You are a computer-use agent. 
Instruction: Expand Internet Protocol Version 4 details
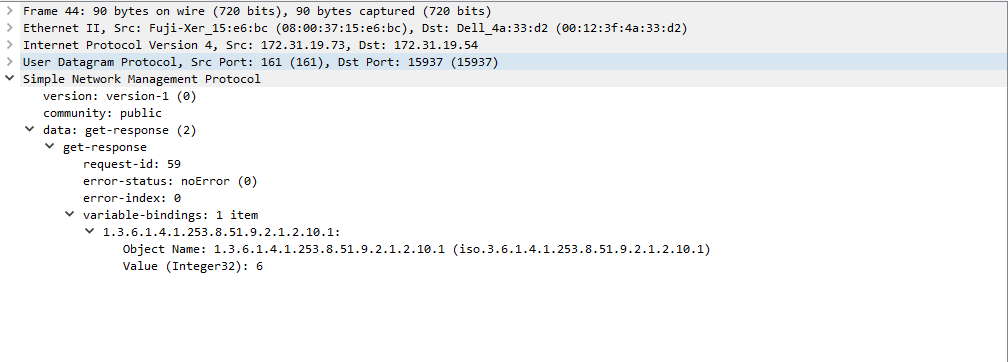point(9,45)
